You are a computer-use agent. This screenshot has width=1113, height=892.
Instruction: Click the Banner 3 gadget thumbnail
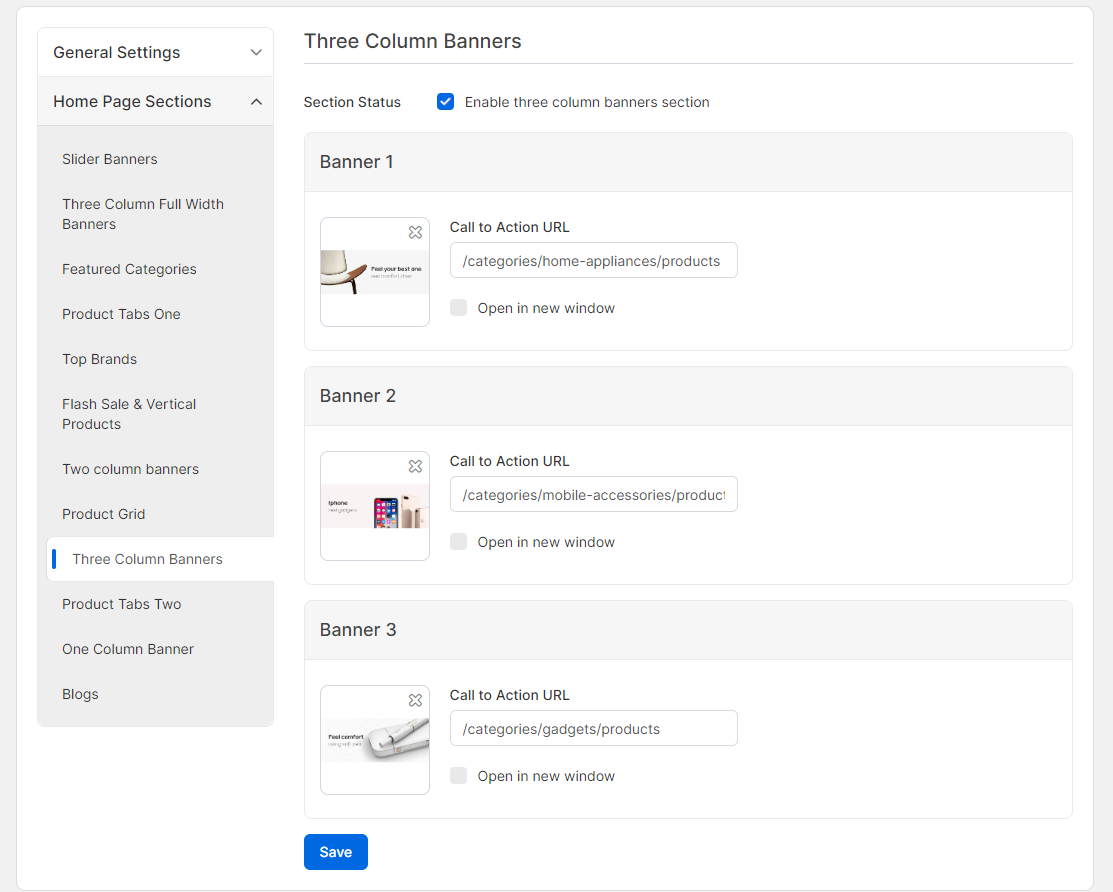point(374,741)
